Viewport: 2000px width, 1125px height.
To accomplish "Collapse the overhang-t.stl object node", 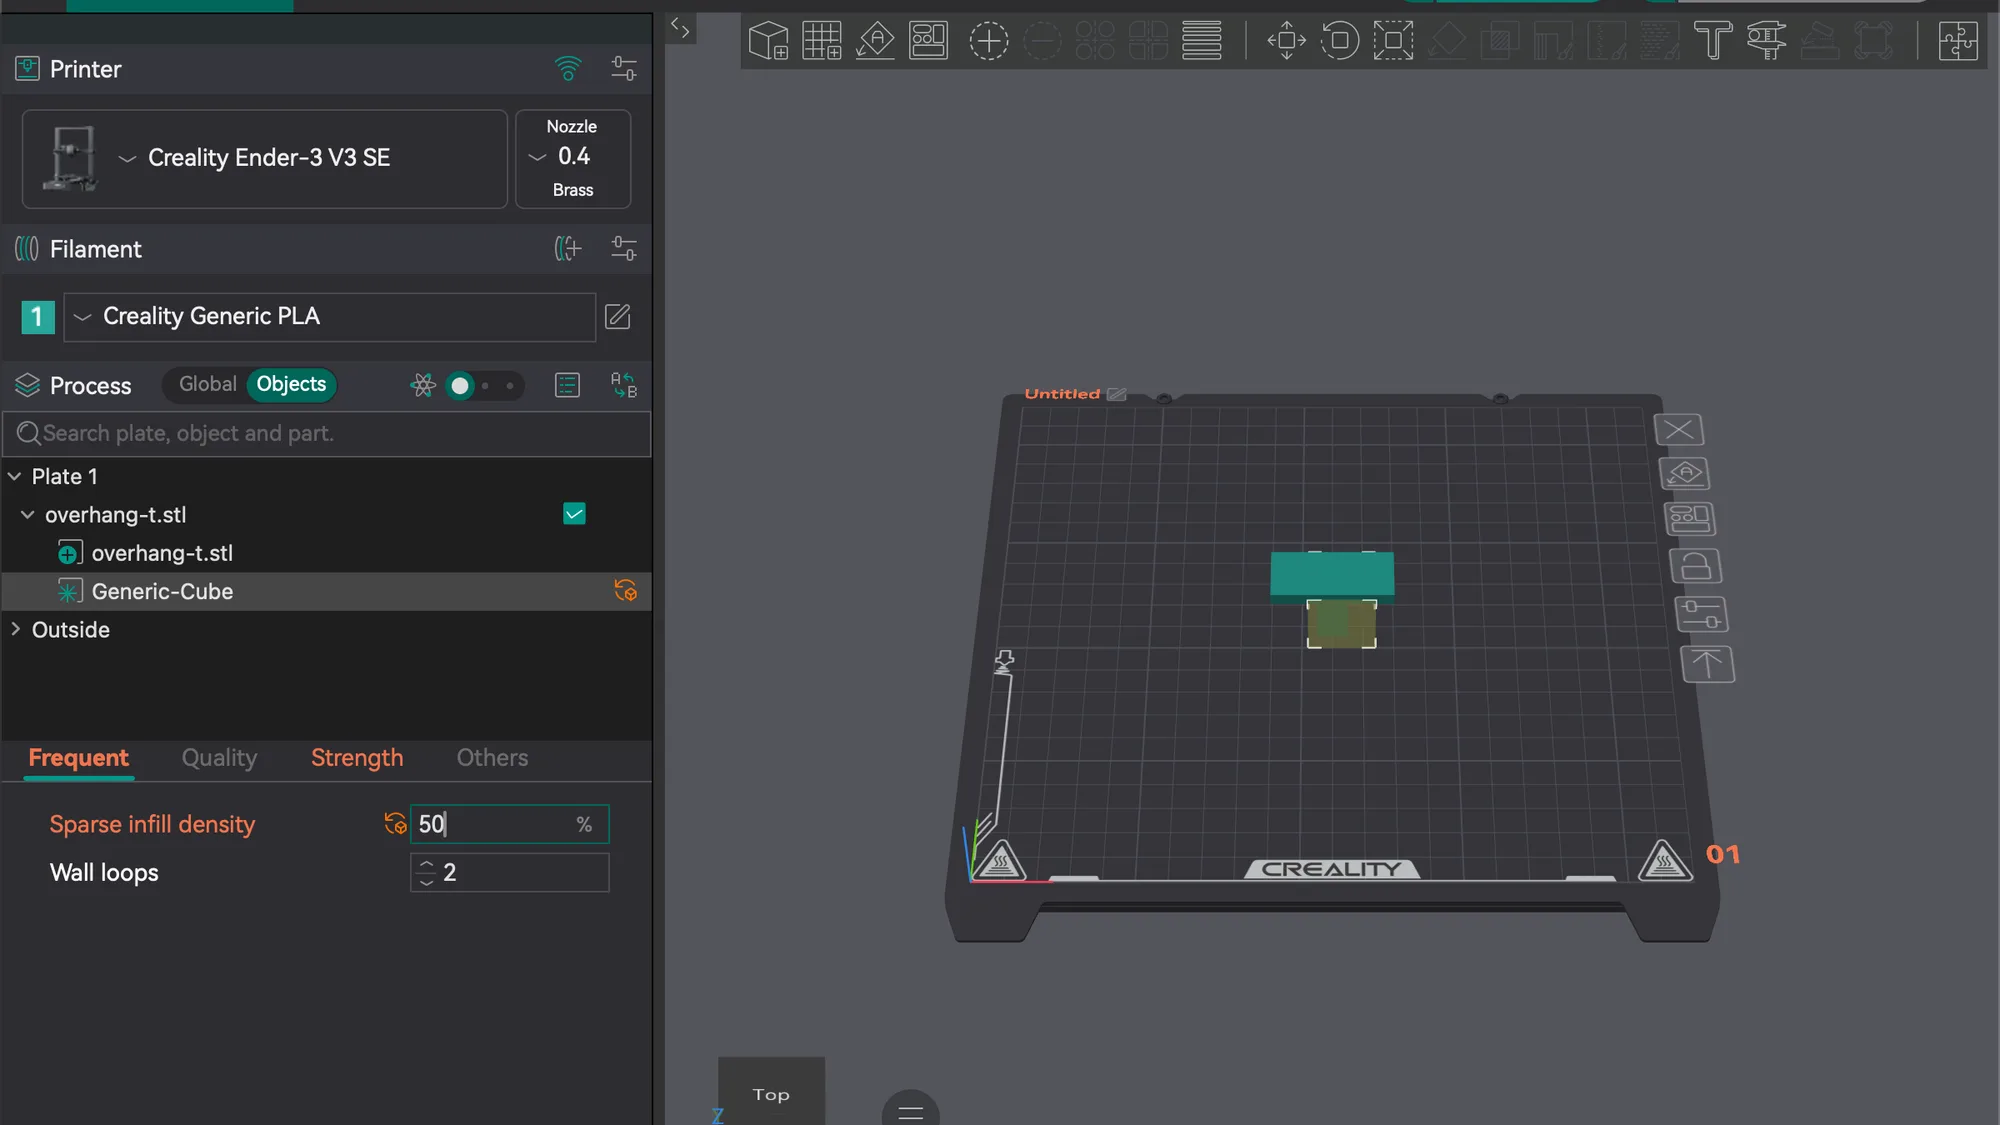I will tap(28, 515).
